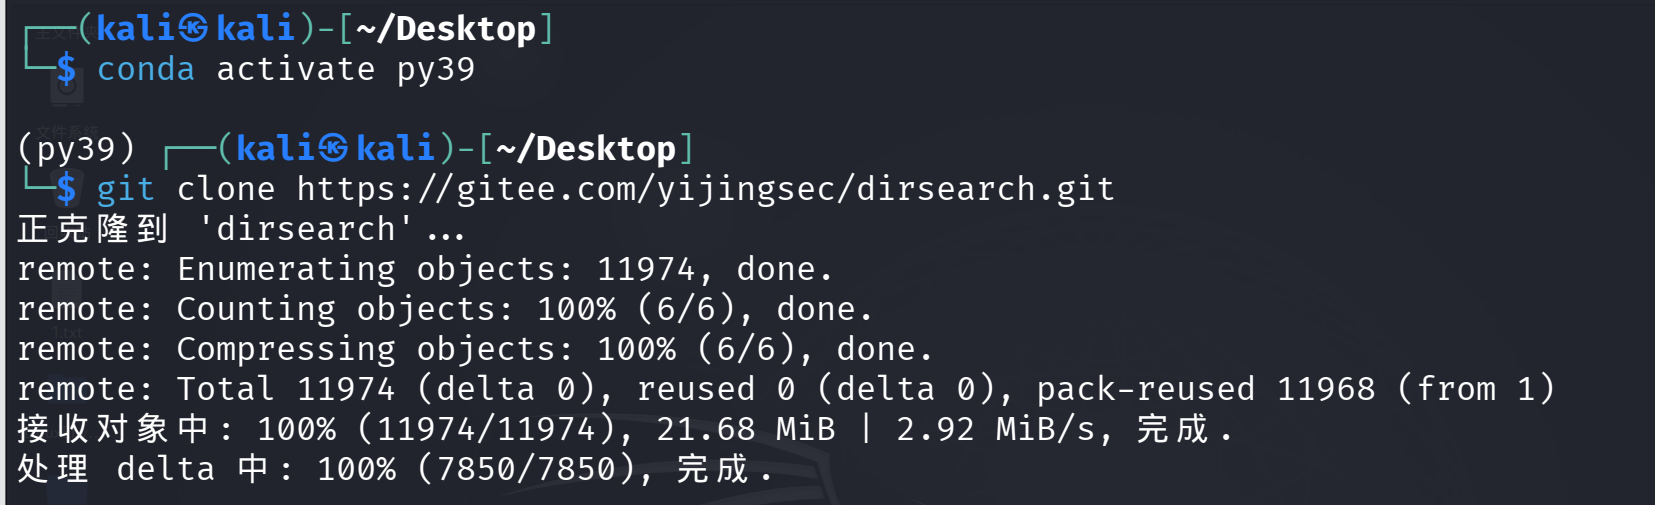
Task: Click the (py39) environment prefix of the second prompt
Action: click(76, 149)
